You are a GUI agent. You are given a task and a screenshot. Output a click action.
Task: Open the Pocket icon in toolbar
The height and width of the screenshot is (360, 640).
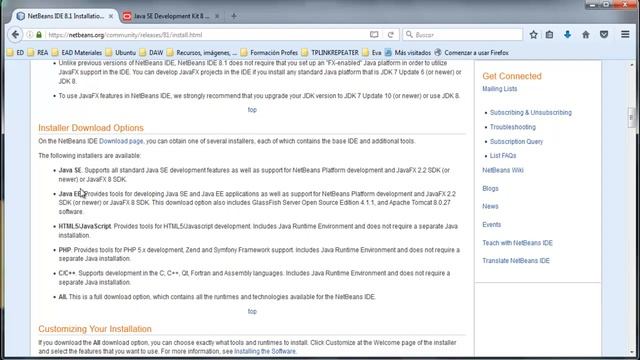click(604, 35)
